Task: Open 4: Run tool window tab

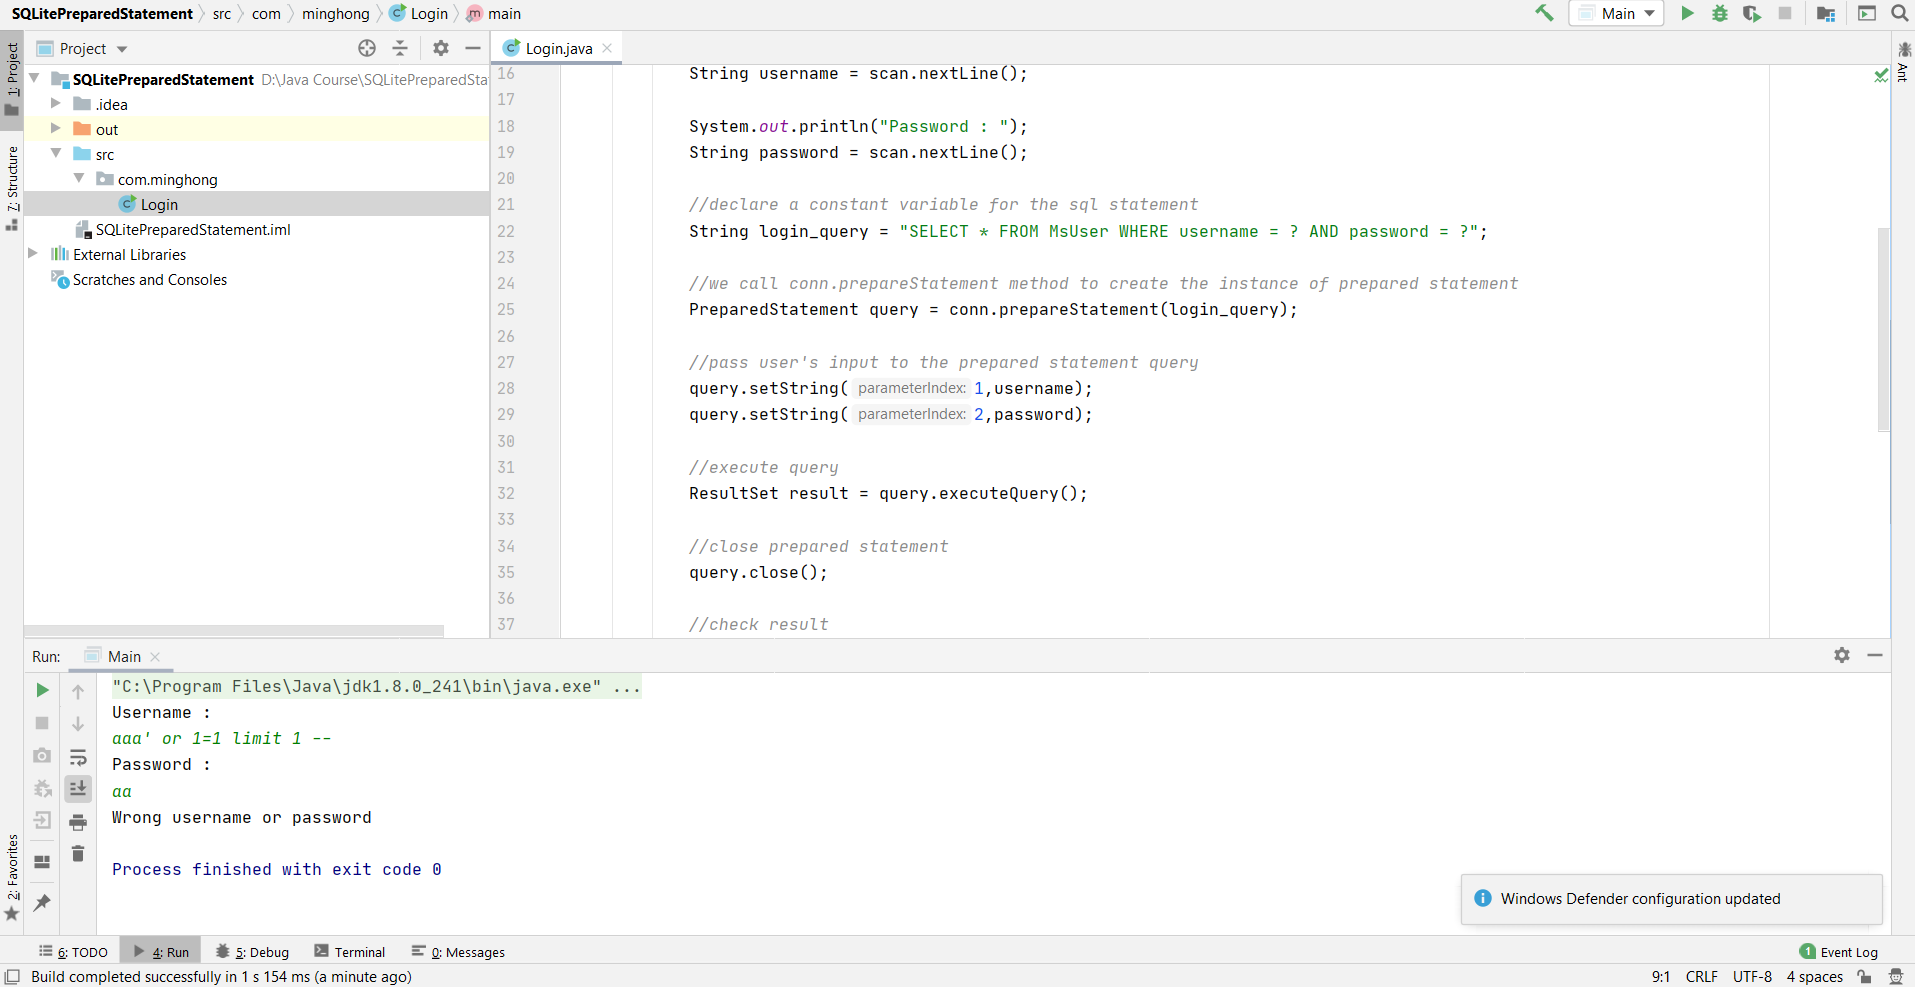Action: [x=161, y=952]
